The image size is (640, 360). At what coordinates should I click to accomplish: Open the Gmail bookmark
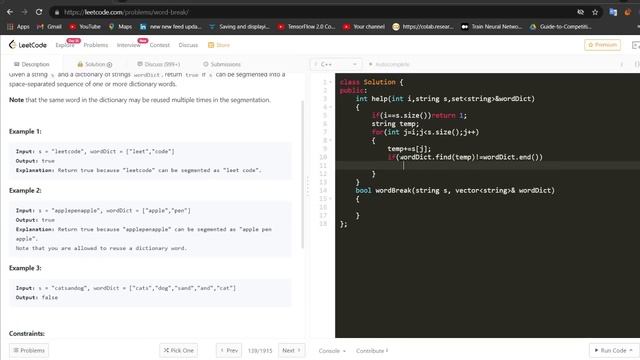49,27
